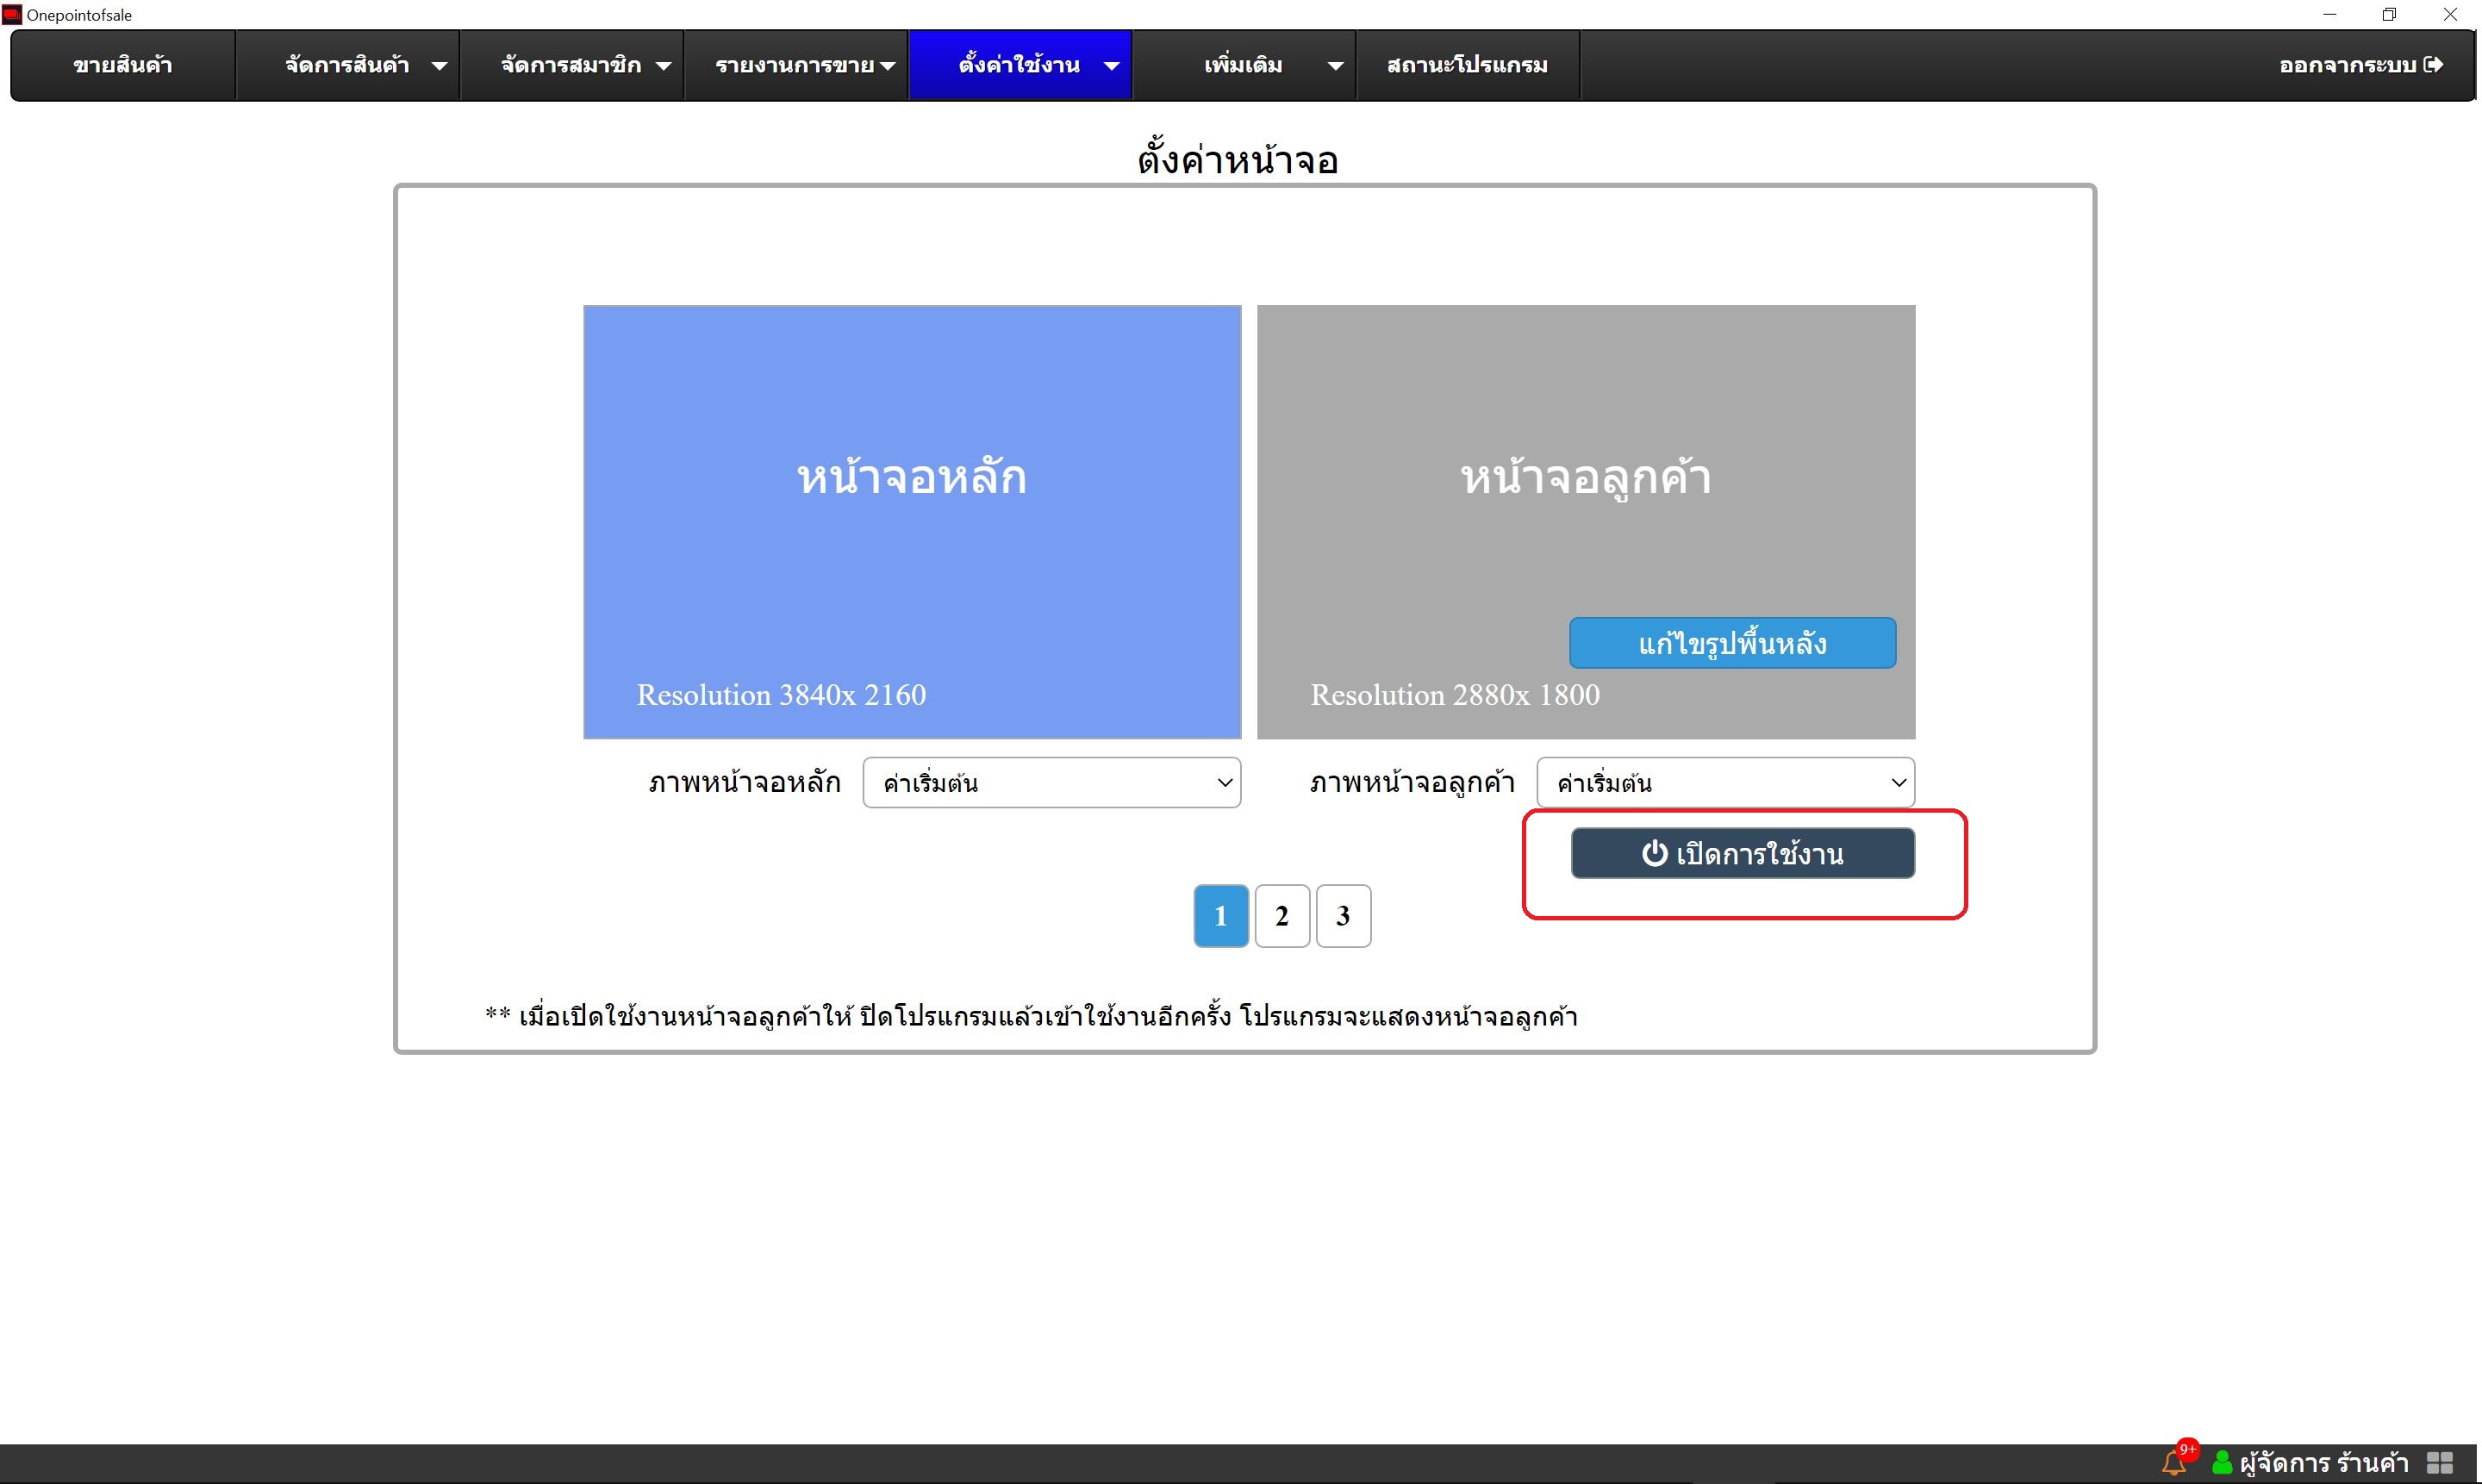The image size is (2482, 1484).
Task: Open ภาพหน้าจอหลัก combo box
Action: pos(1052,782)
